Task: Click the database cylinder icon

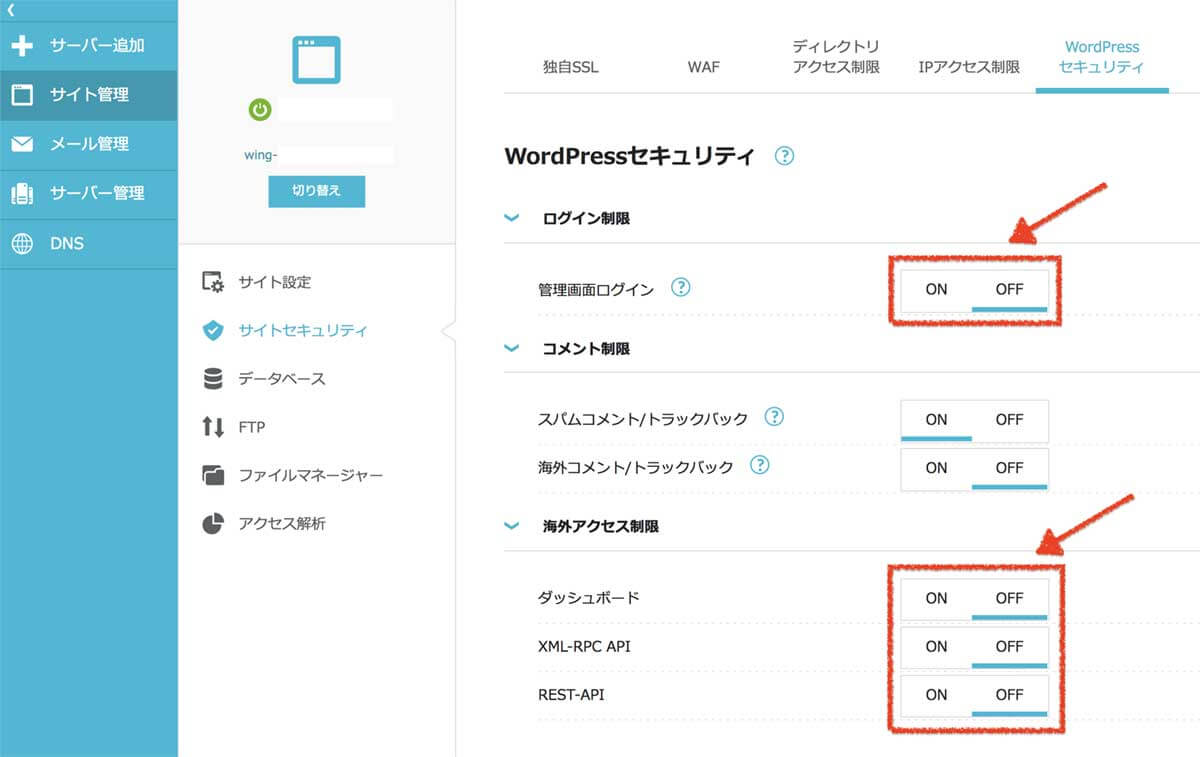Action: coord(213,379)
